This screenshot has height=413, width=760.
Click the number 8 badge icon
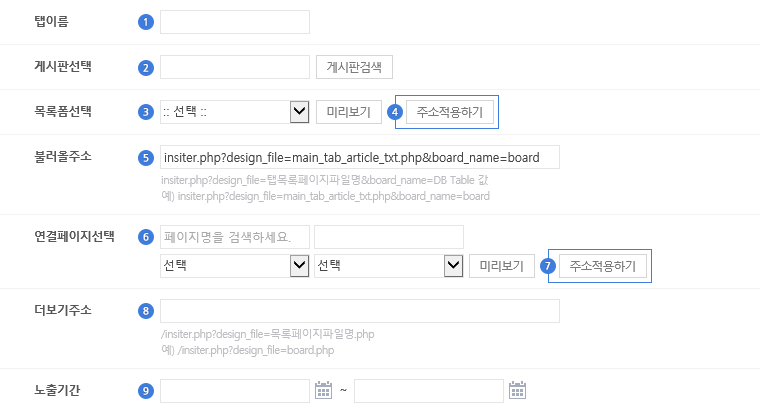[x=146, y=311]
